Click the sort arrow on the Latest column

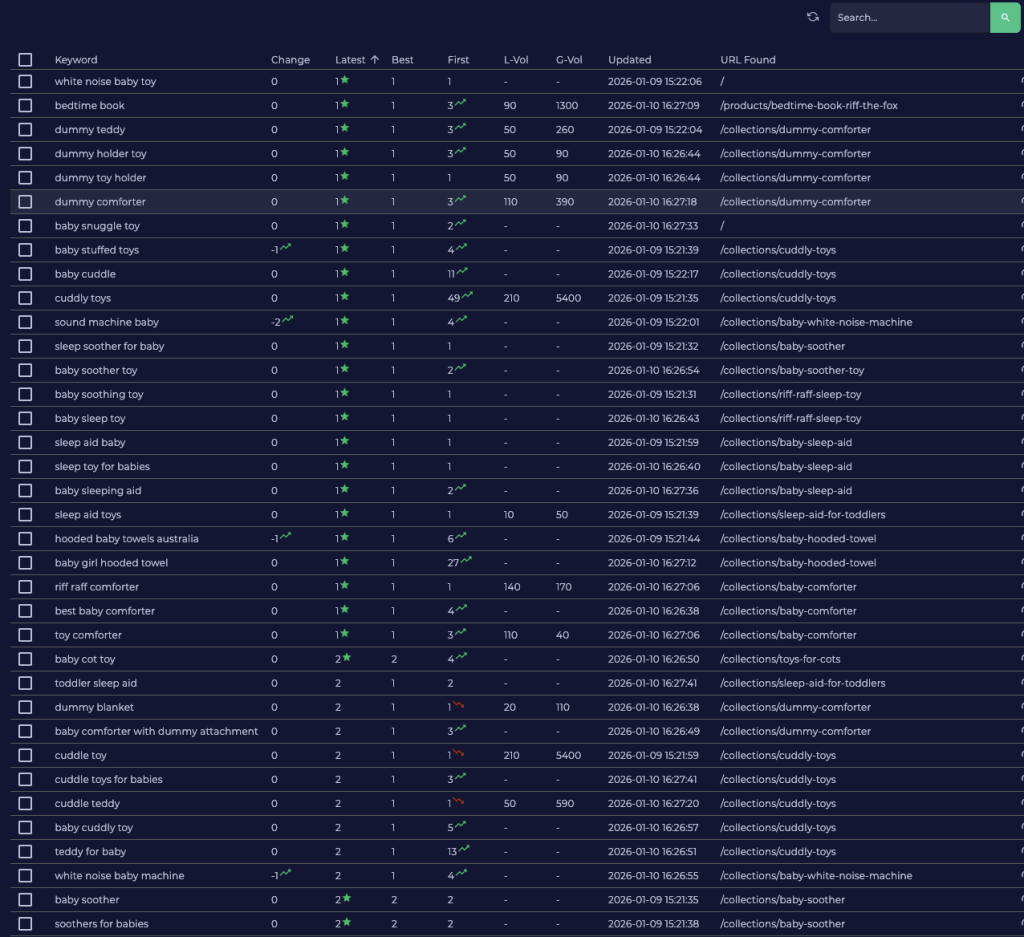pyautogui.click(x=375, y=60)
